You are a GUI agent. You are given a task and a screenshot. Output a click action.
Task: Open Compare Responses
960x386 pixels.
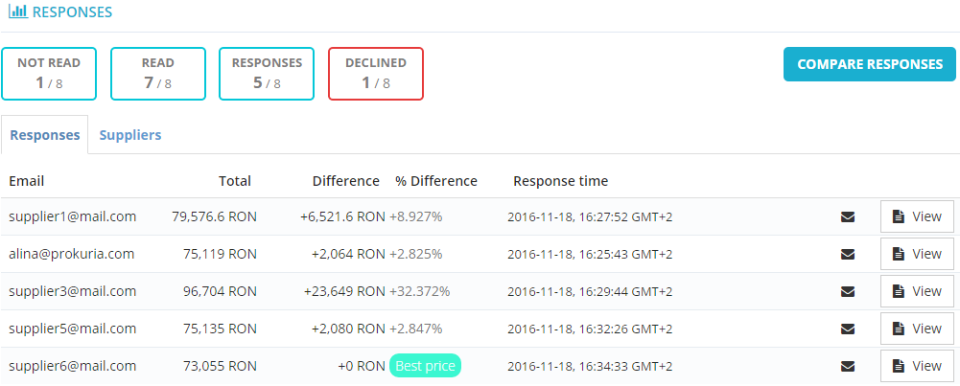(x=869, y=64)
